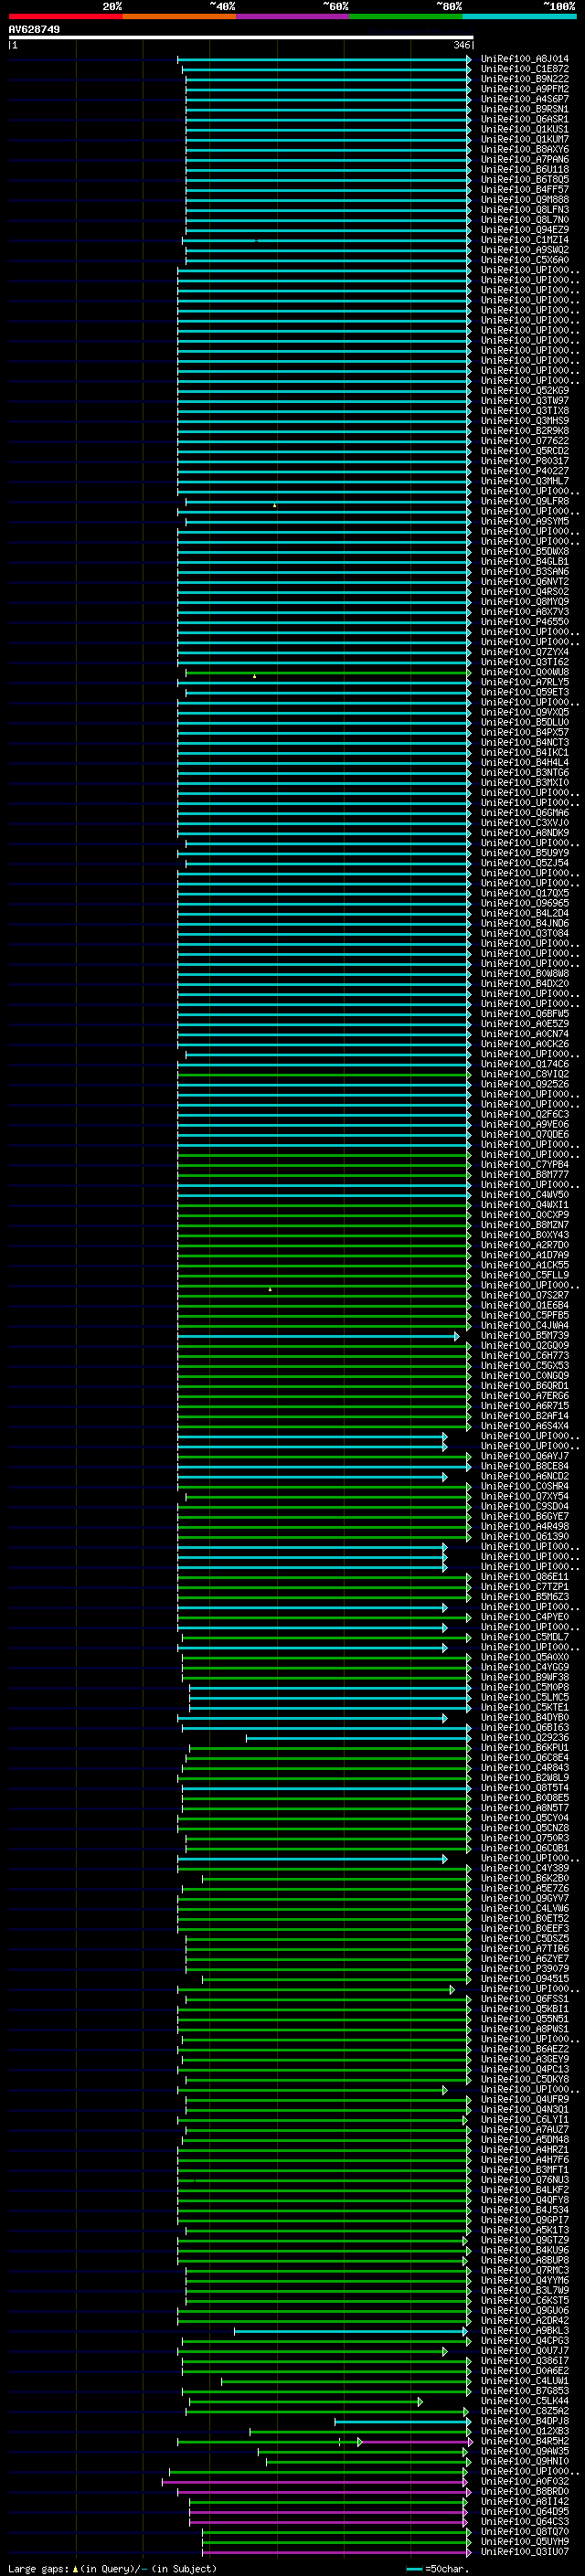Select hit label UniRef100_Q3IU07
585x2576 pixels.
click(525, 2550)
